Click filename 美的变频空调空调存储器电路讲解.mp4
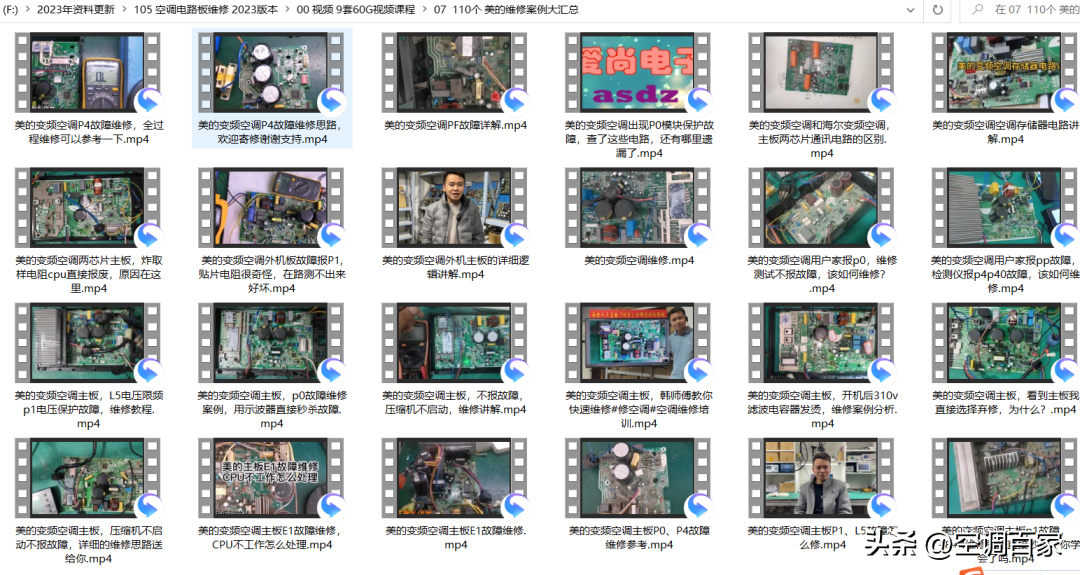Viewport: 1080px width, 575px height. tap(1006, 132)
